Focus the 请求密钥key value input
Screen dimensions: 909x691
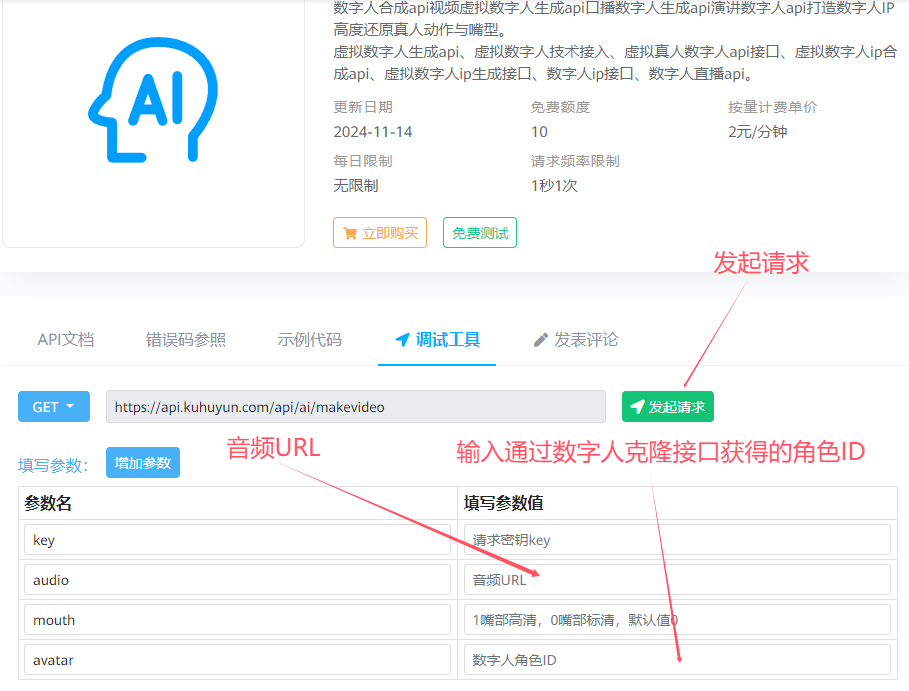pos(677,540)
